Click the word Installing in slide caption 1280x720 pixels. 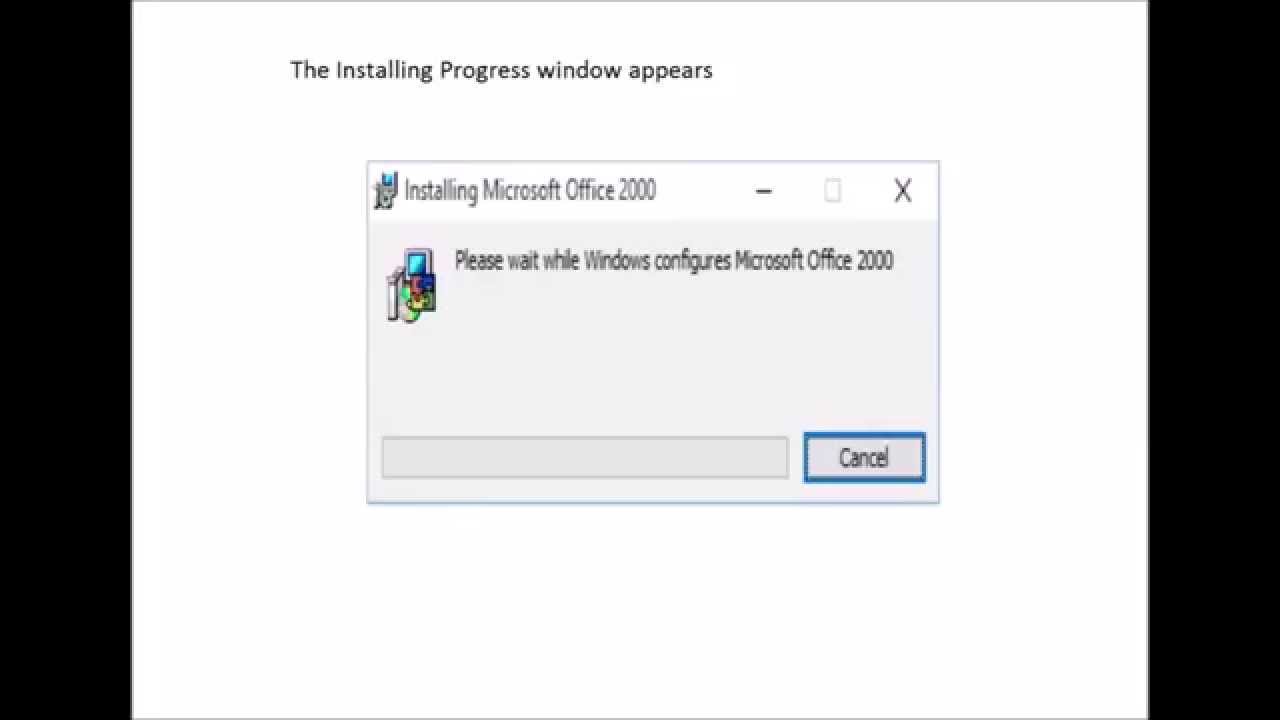click(x=385, y=70)
